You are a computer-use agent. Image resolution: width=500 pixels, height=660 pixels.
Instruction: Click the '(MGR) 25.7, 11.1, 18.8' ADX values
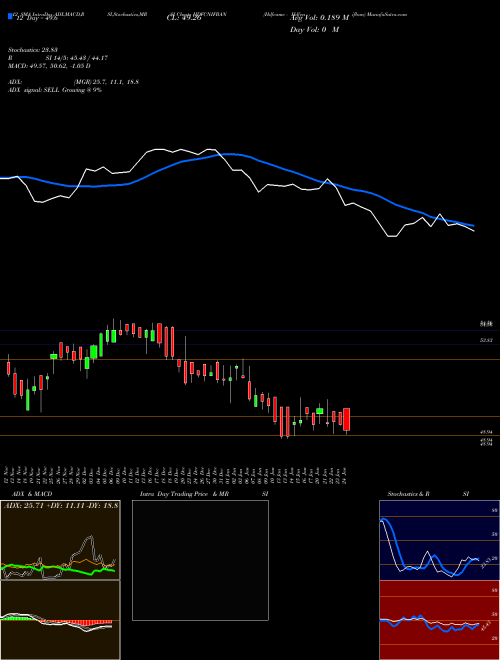[106, 82]
